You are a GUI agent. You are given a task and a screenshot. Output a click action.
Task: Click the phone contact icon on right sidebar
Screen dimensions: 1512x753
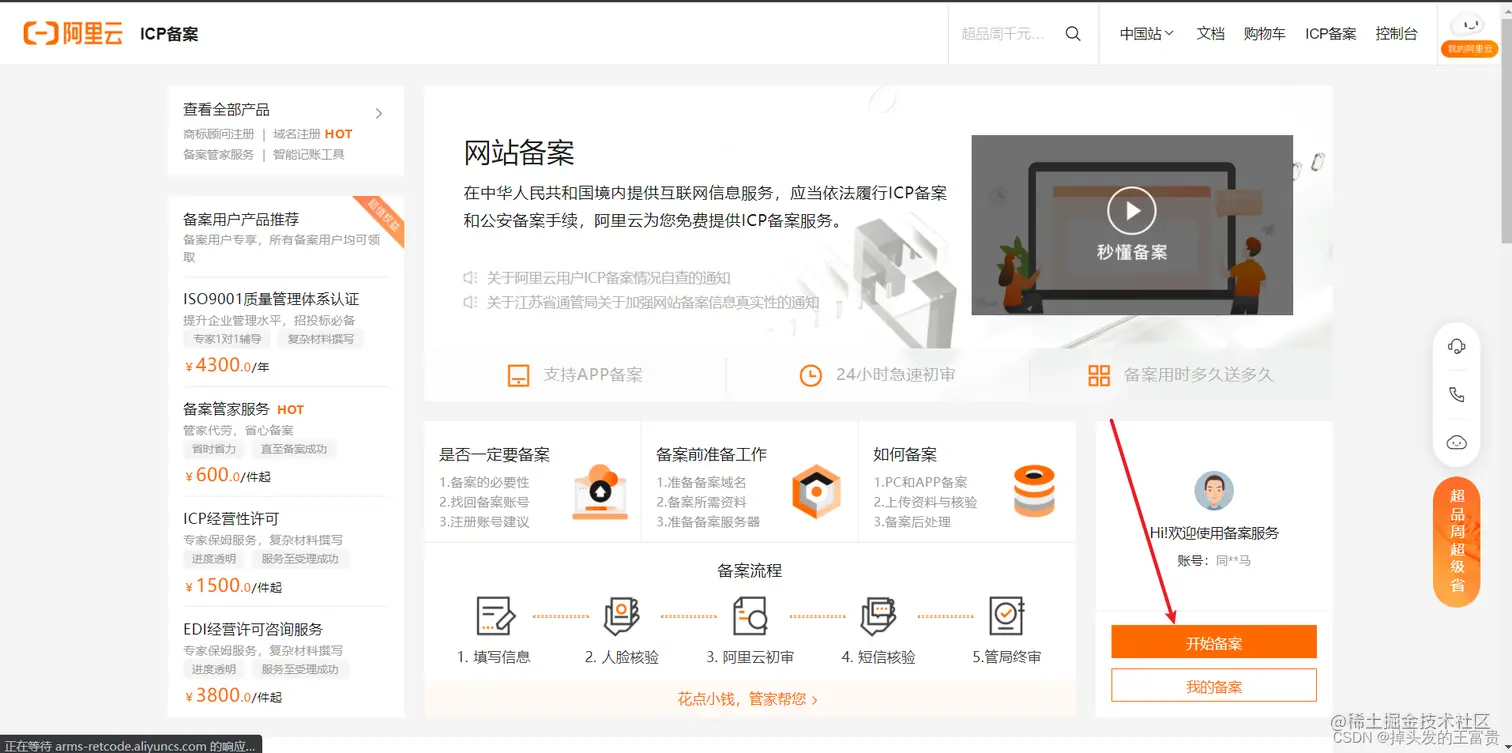click(x=1456, y=393)
